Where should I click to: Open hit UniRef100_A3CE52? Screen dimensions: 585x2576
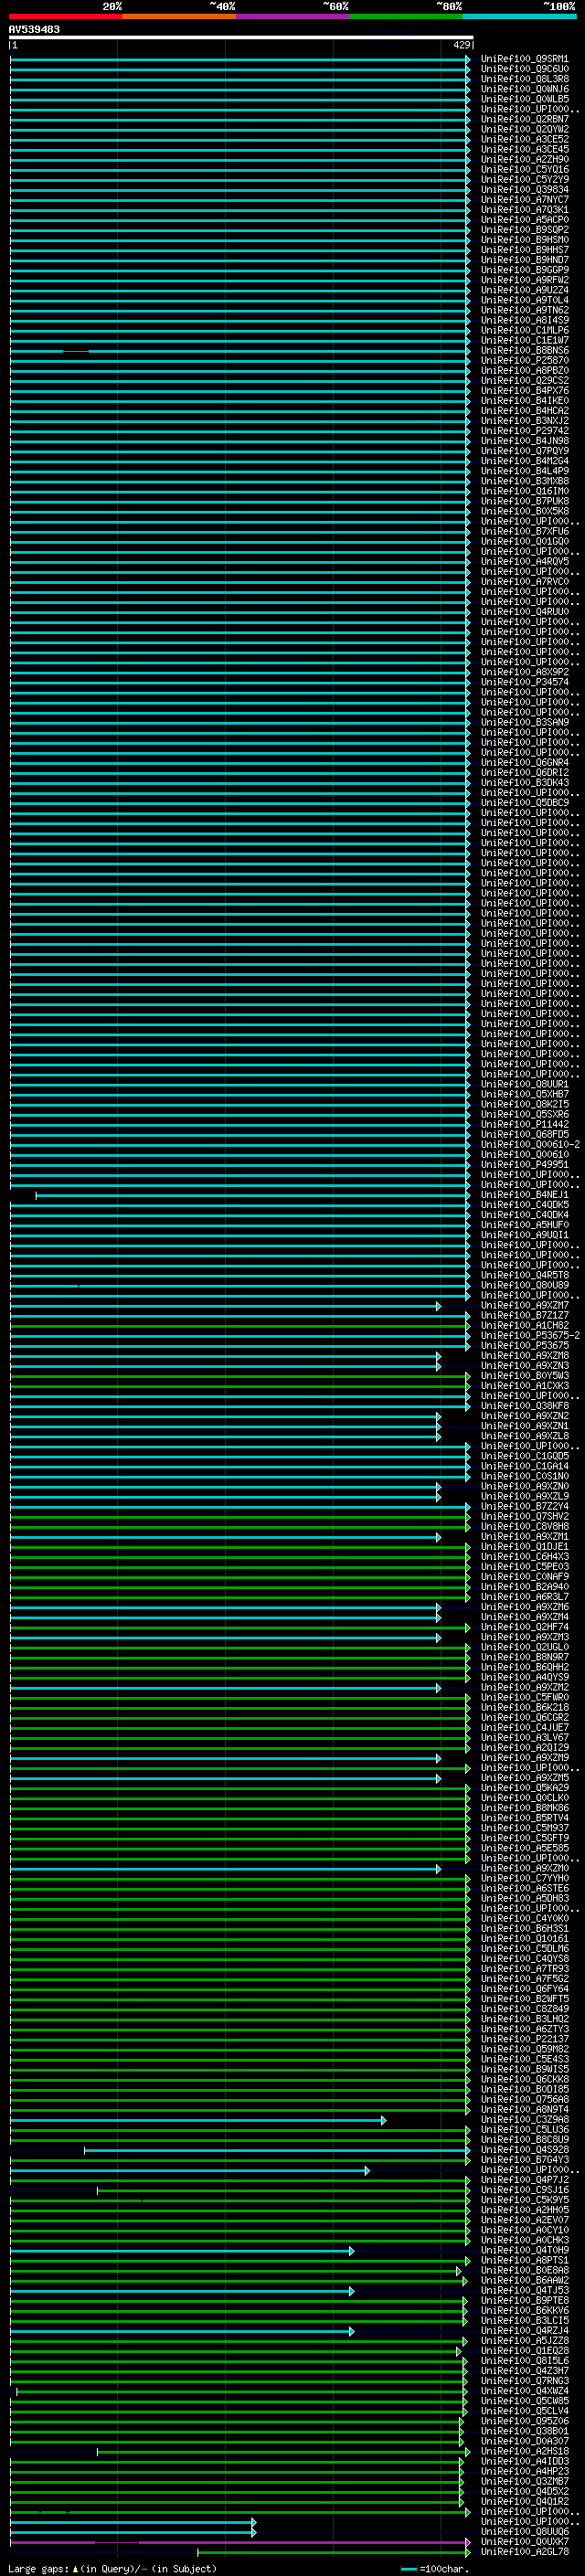coord(524,139)
